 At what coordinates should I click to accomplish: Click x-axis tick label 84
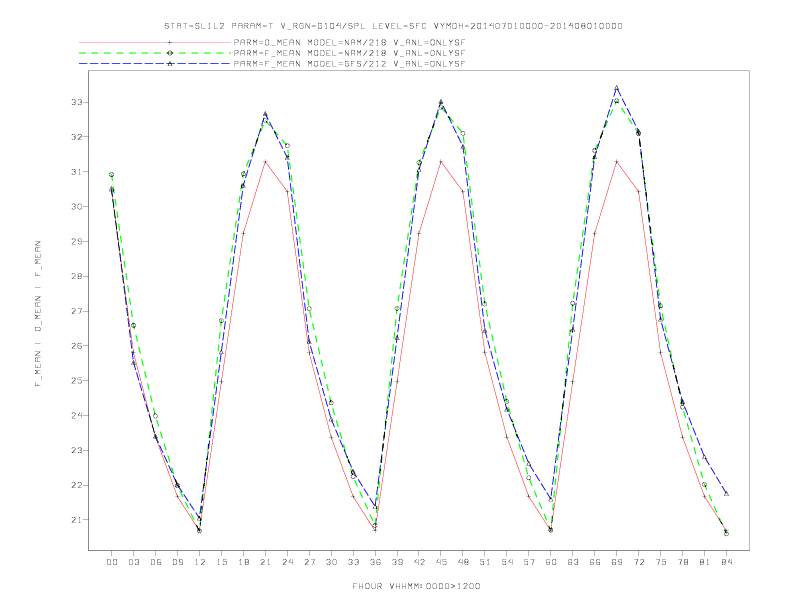(x=727, y=562)
